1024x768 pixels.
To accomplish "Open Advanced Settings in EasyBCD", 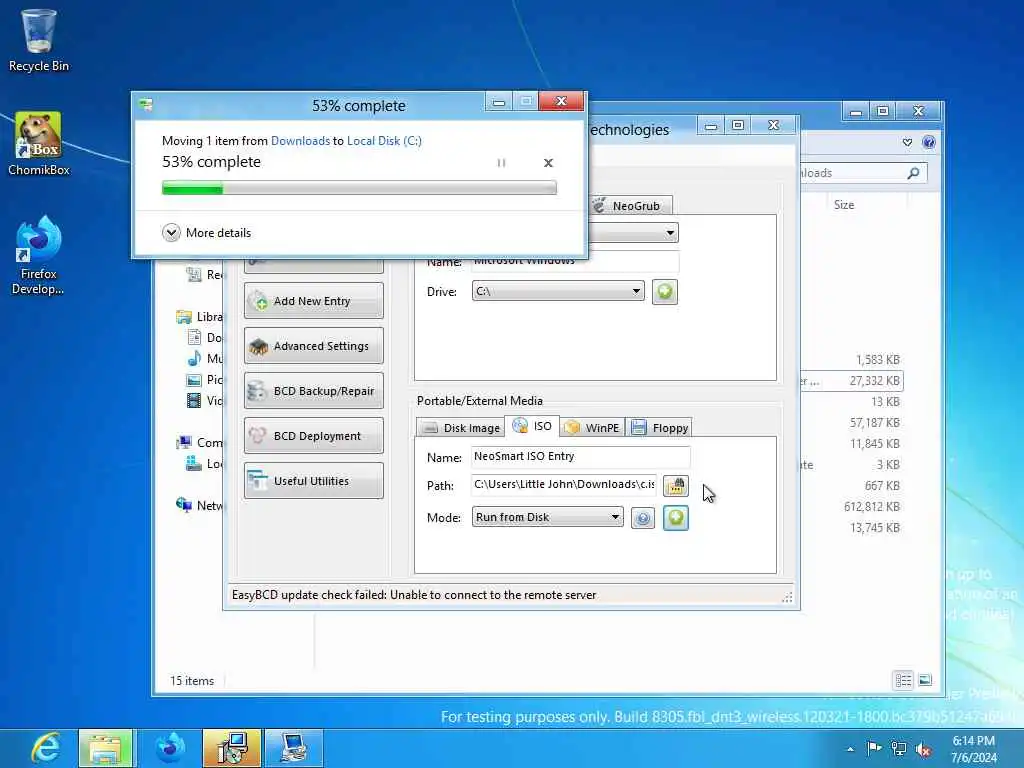I will [313, 345].
